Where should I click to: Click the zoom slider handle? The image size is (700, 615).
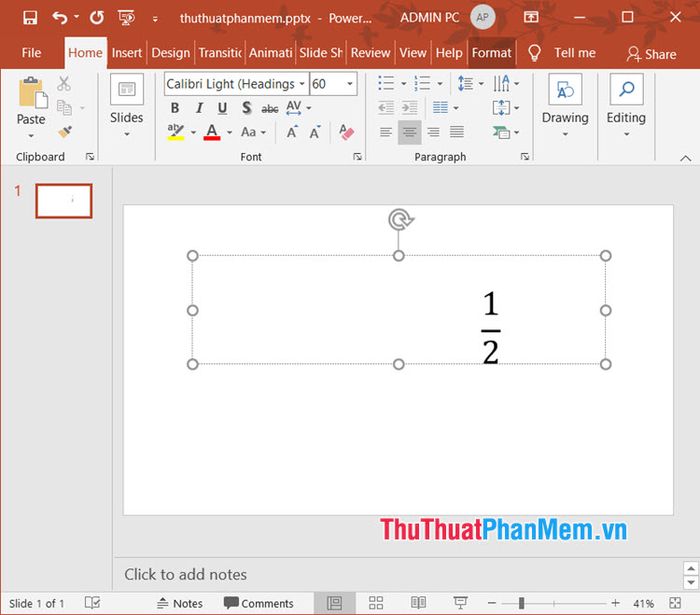point(521,603)
